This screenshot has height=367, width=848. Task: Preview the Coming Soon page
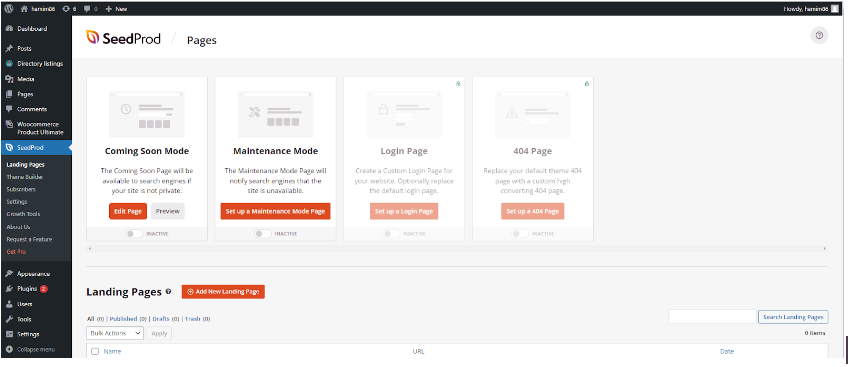coord(168,211)
